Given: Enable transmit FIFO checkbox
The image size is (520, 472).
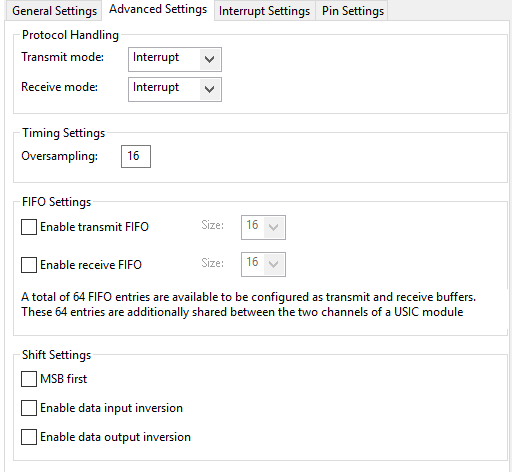Looking at the screenshot, I should [x=29, y=227].
